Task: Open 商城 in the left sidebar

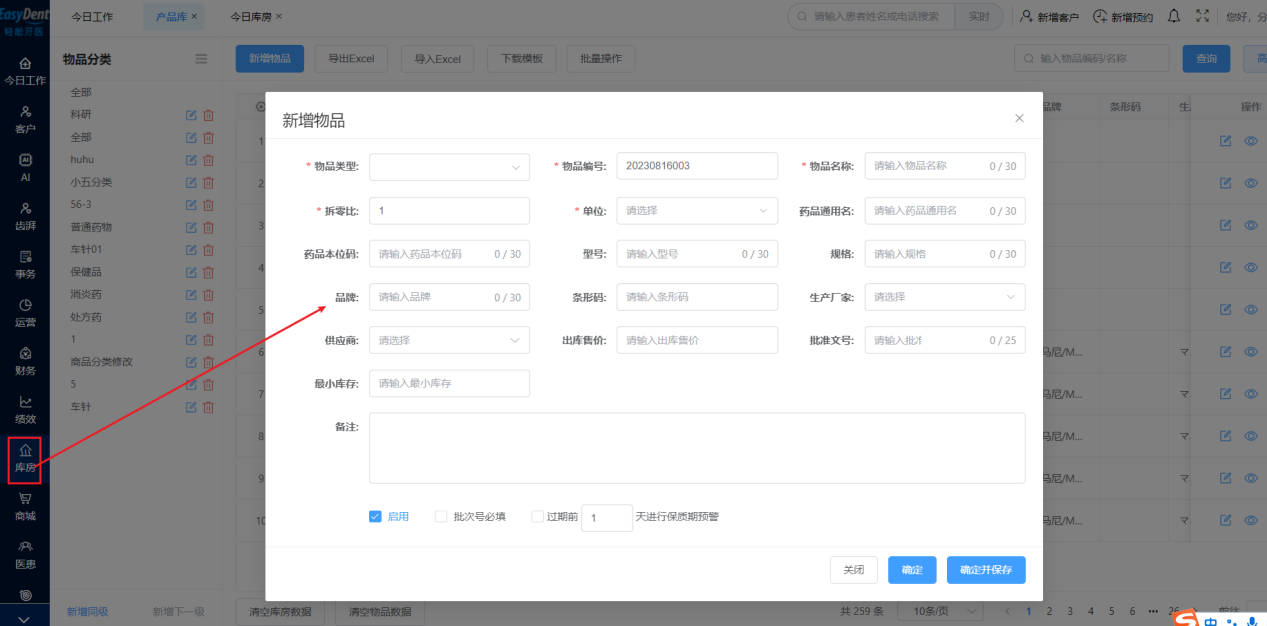Action: (25, 506)
